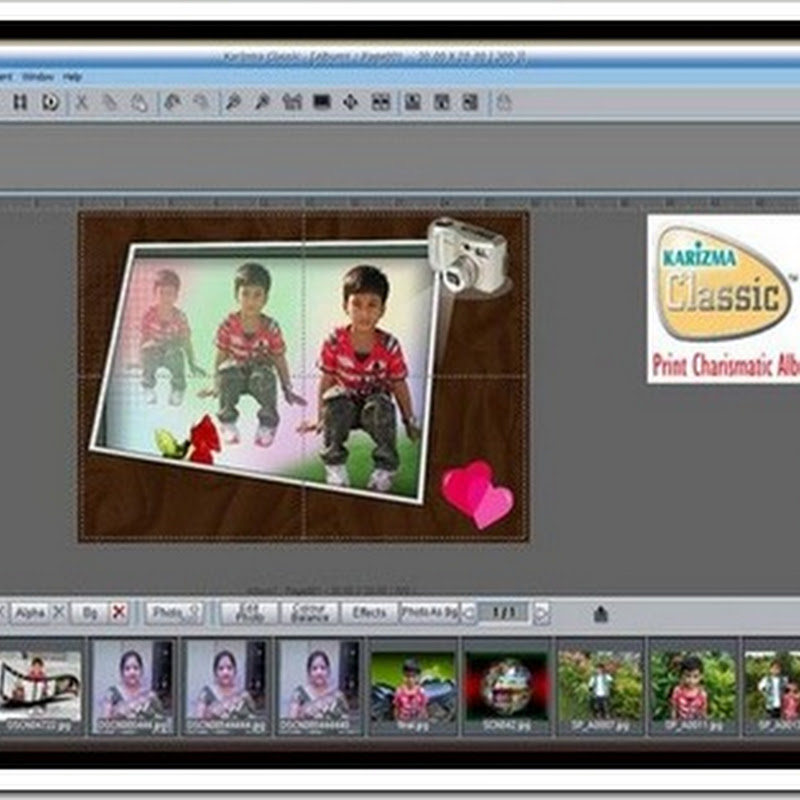The height and width of the screenshot is (800, 800).
Task: Click the Undo arrow toolbar icon
Action: 173,102
